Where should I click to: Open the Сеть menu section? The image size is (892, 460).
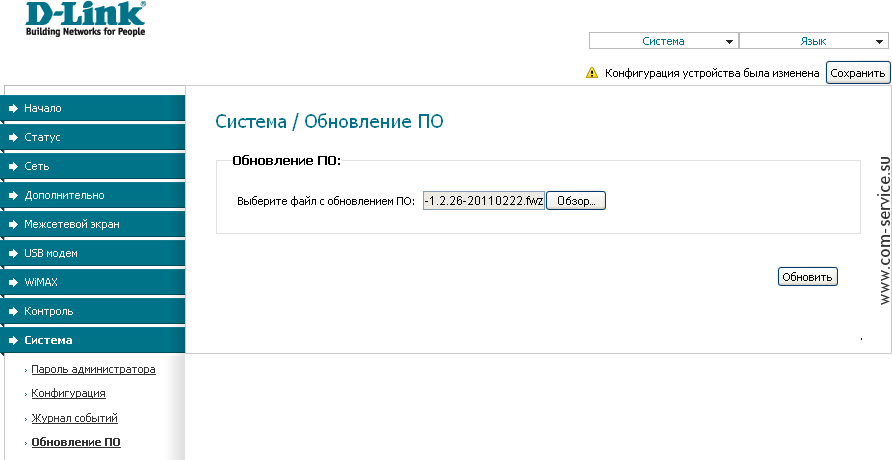click(x=93, y=166)
